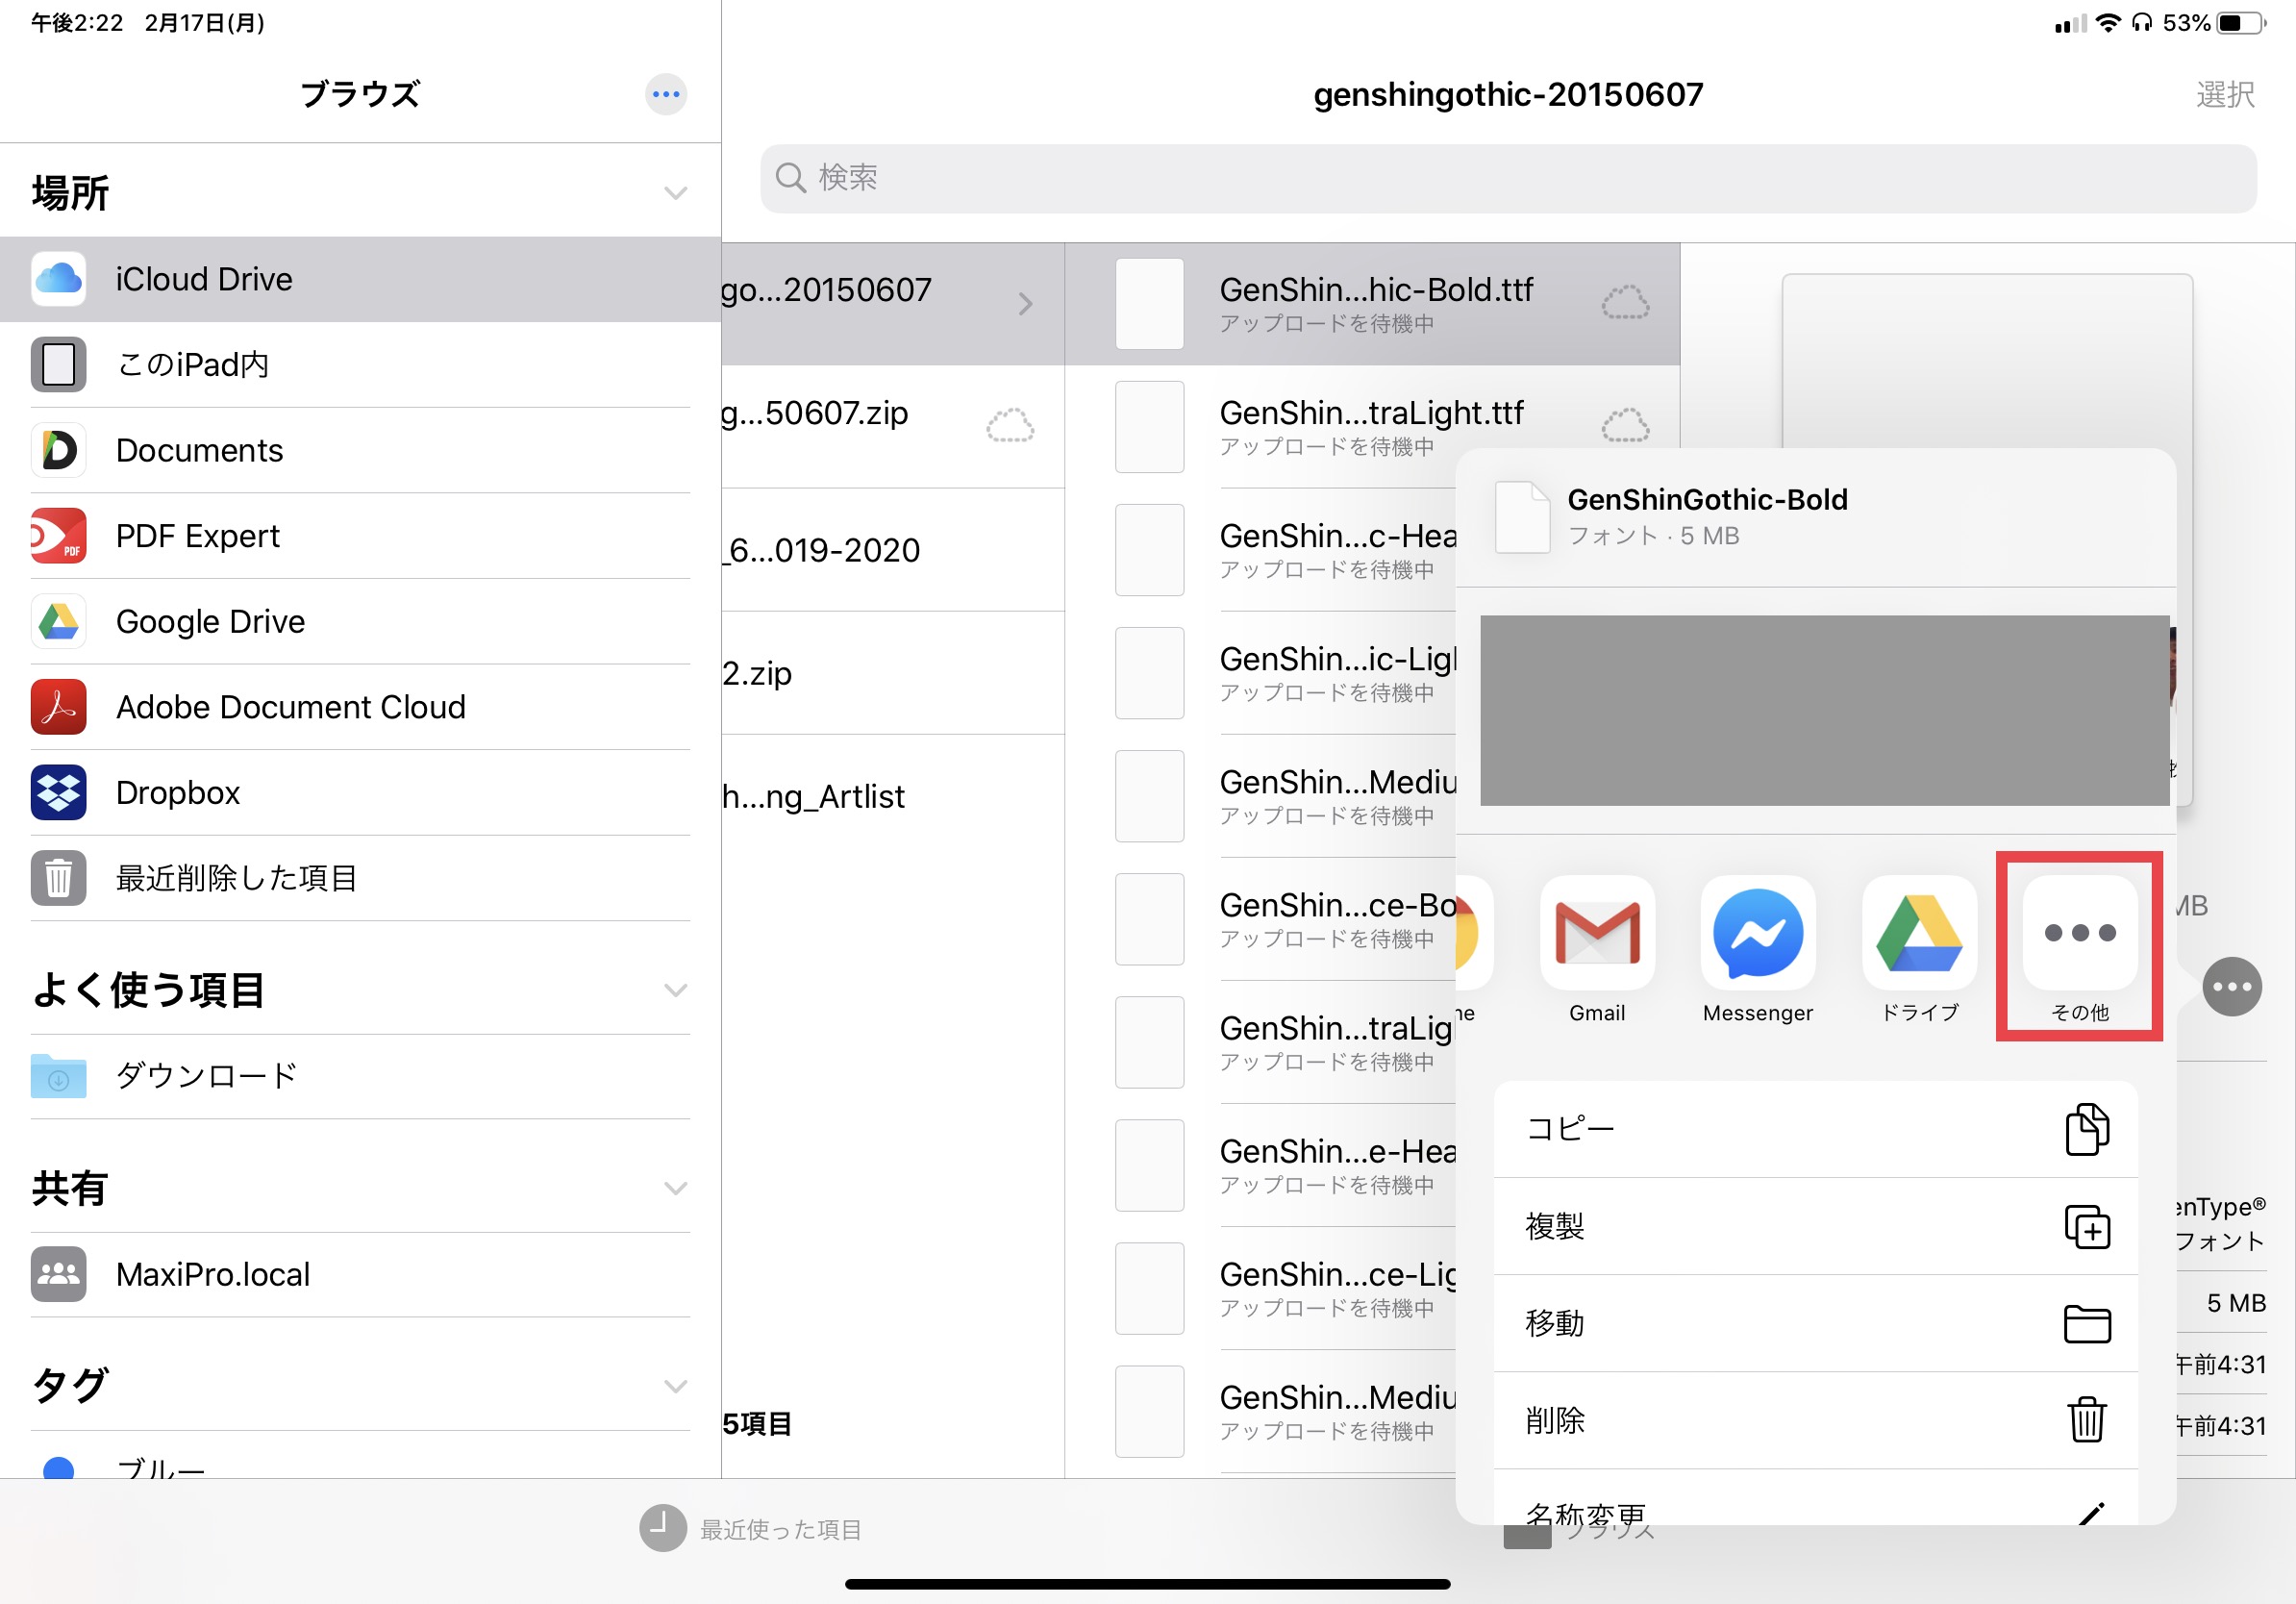Collapse the よく使う項目 section
This screenshot has width=2296, height=1604.
click(676, 990)
